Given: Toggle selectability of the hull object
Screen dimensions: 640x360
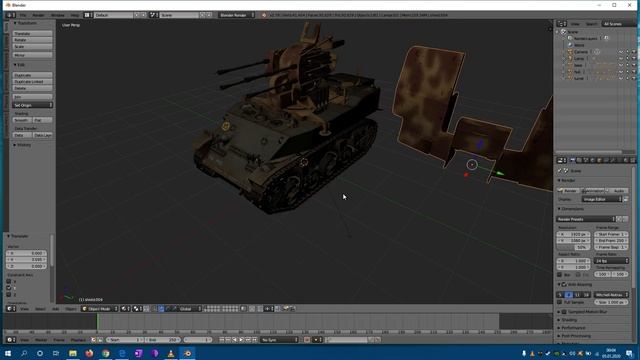Looking at the screenshot, I should (x=627, y=71).
